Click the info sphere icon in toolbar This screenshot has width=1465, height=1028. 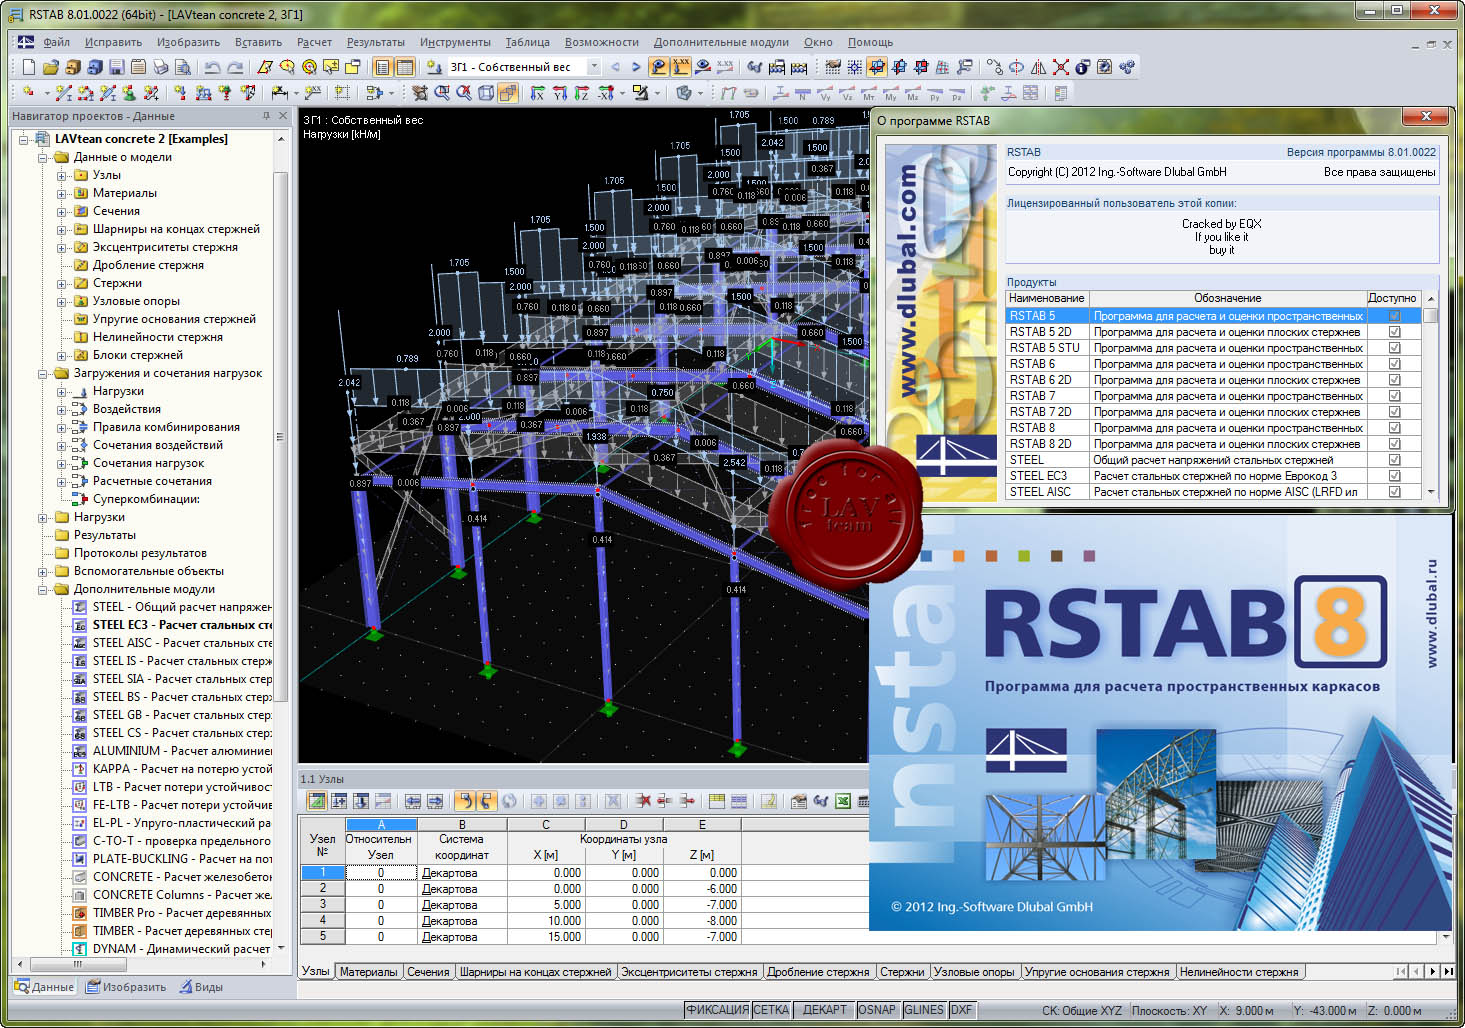(1083, 67)
